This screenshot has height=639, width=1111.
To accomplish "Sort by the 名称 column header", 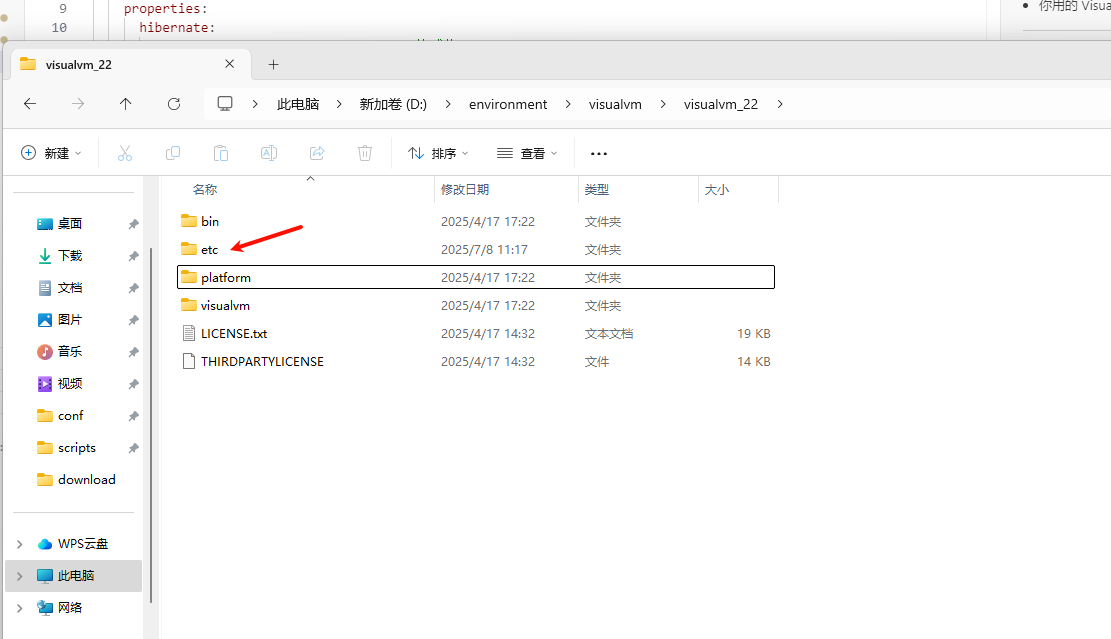I will click(x=205, y=190).
